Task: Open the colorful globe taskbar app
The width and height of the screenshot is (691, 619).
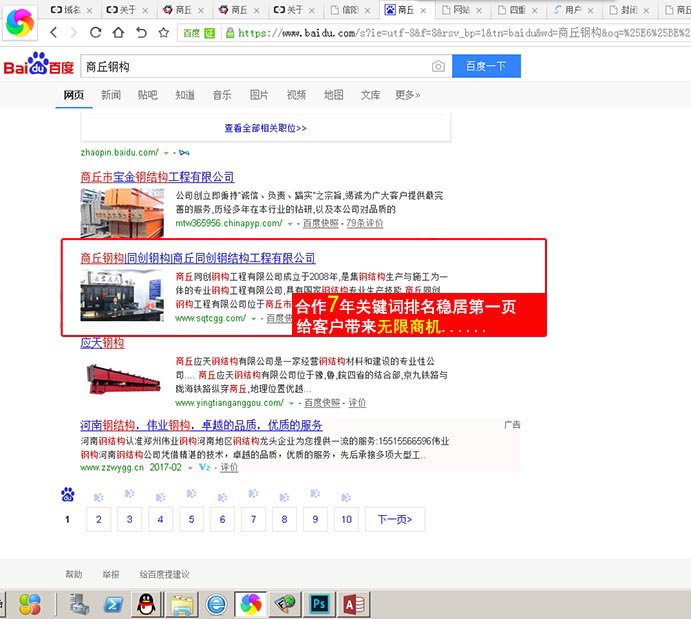Action: coord(30,604)
